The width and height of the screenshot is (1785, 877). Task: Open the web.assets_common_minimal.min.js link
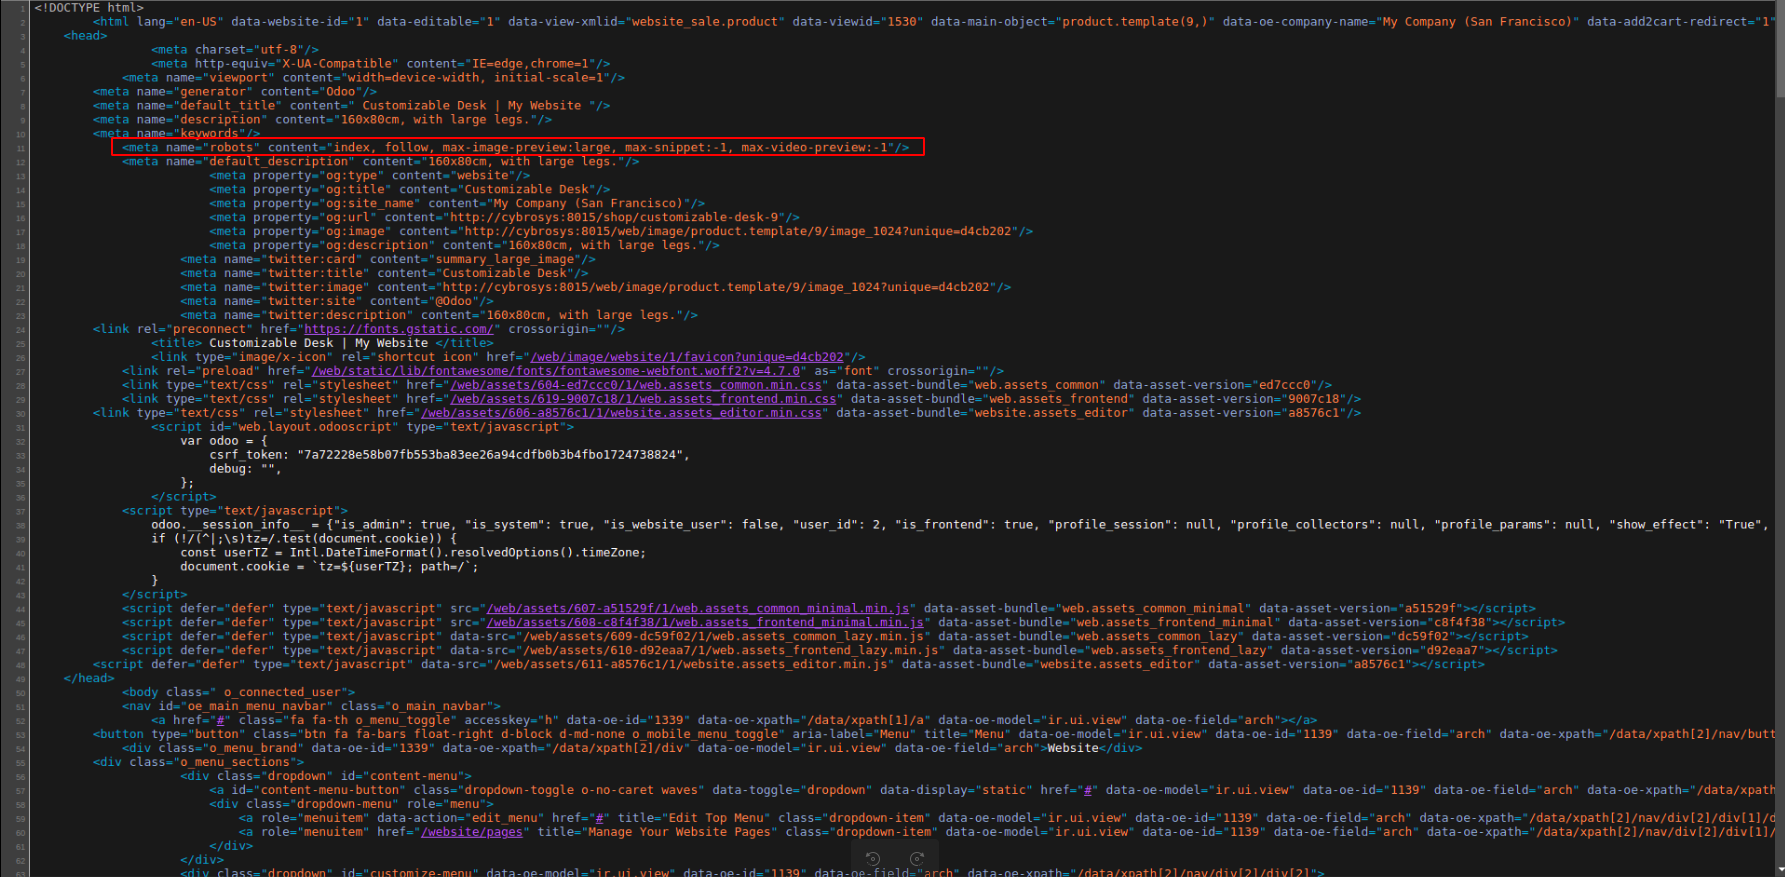pos(698,608)
